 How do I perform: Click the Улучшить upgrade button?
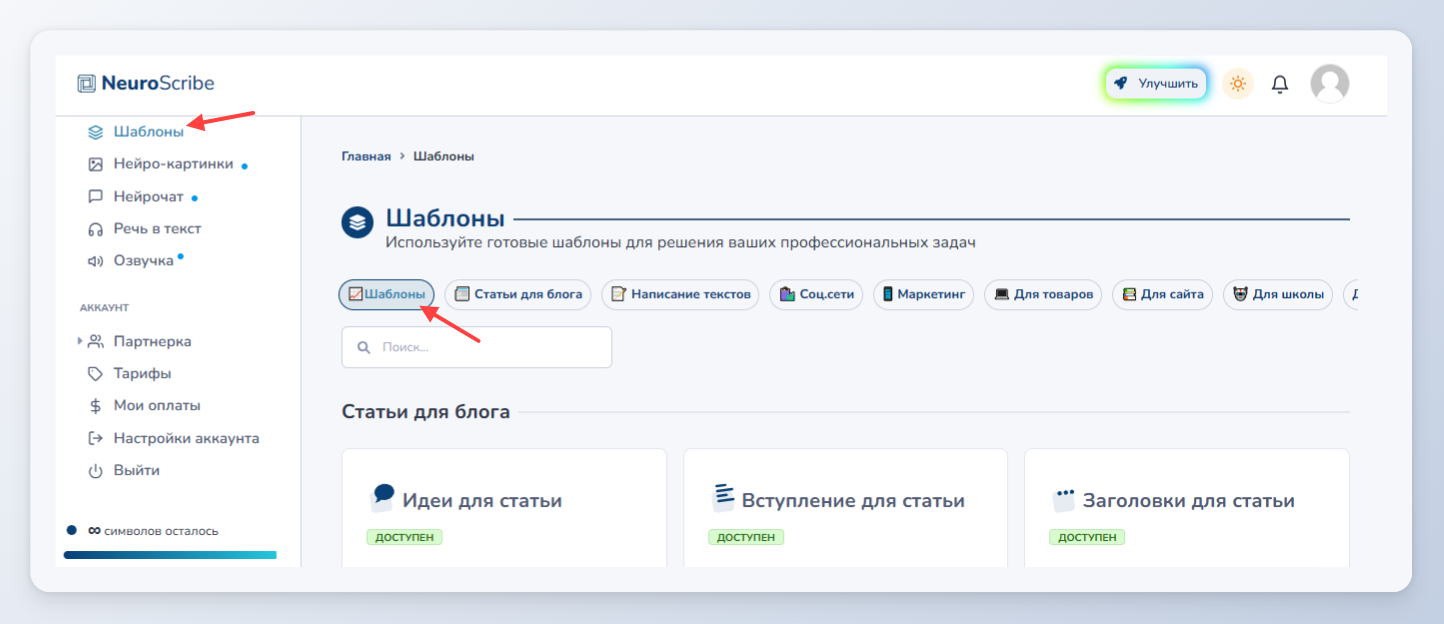tap(1156, 84)
